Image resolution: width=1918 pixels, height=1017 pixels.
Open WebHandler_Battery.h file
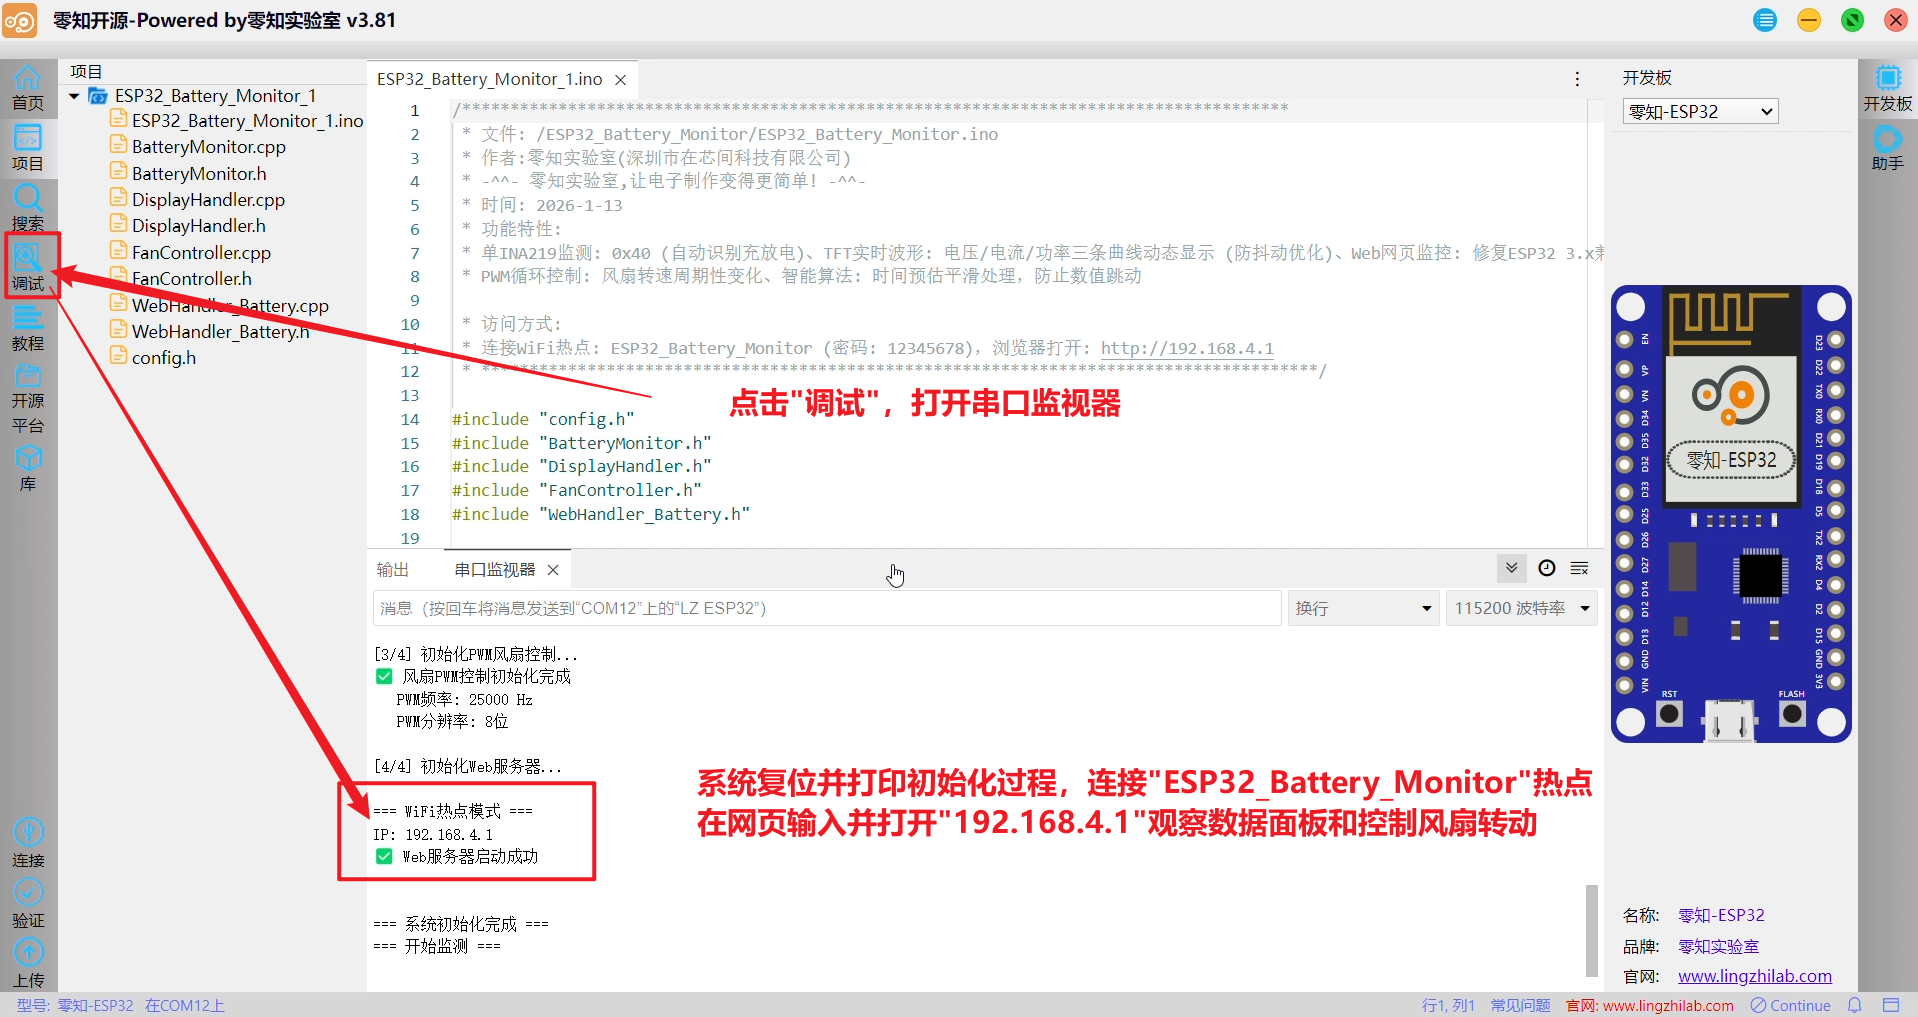210,332
